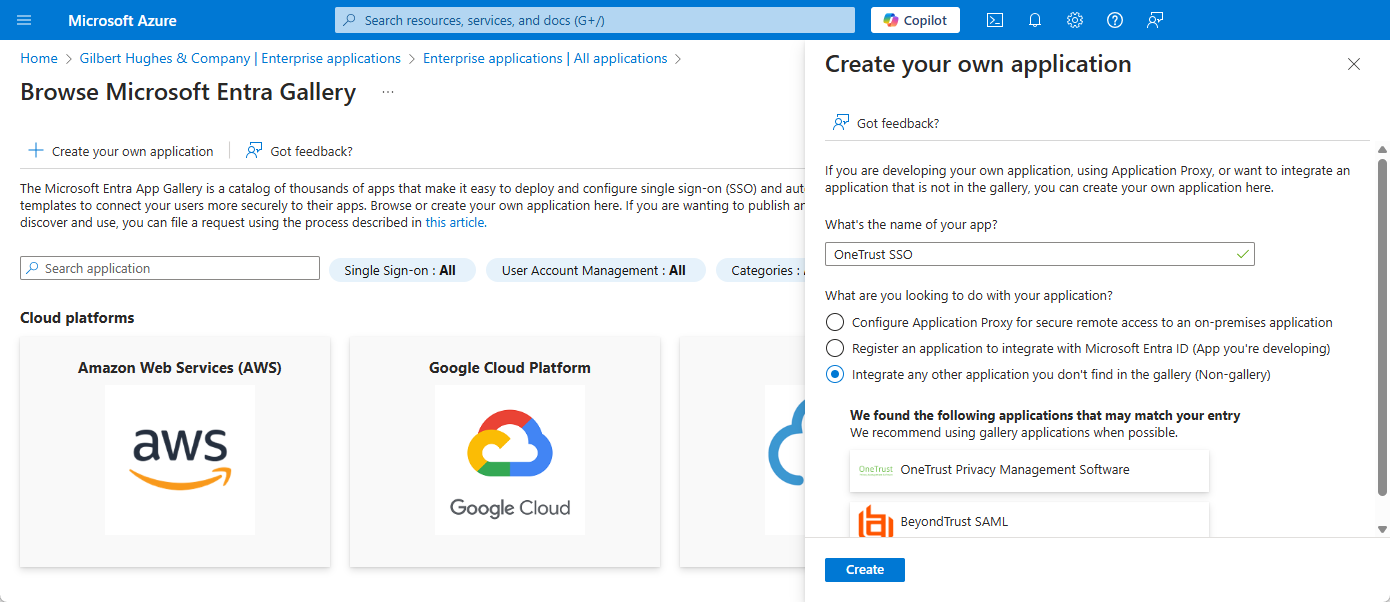The width and height of the screenshot is (1390, 602).
Task: Launch Cloud Shell from the top bar
Action: 995,20
